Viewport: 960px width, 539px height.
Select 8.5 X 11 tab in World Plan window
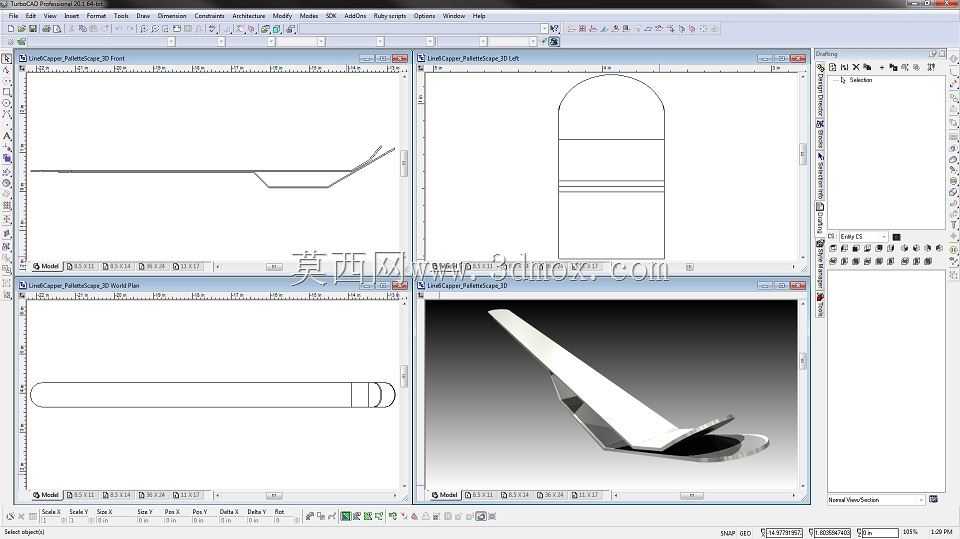coord(81,495)
